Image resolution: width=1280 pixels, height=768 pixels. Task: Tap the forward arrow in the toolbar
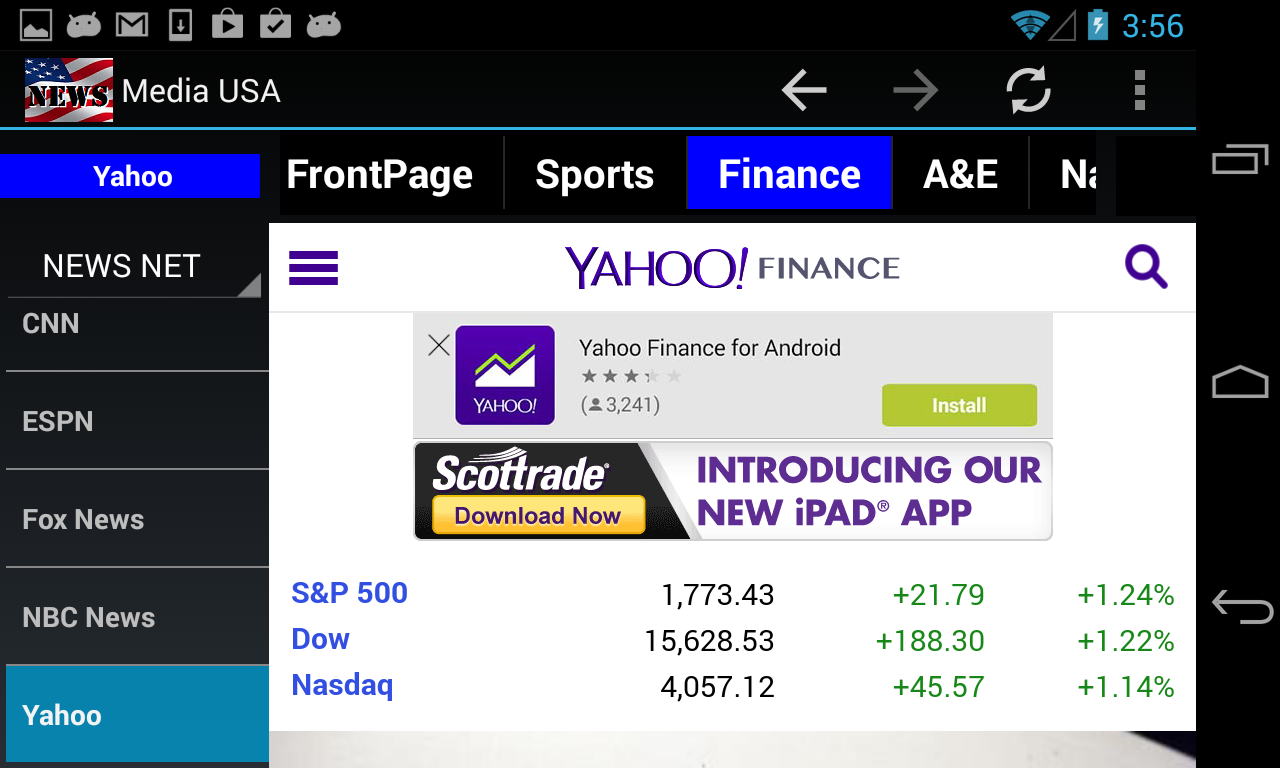[915, 91]
